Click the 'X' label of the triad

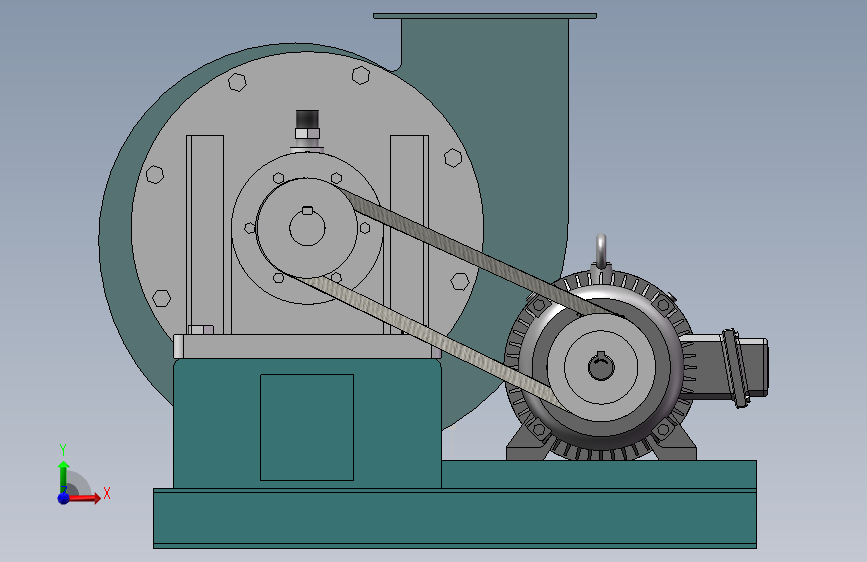coord(107,493)
